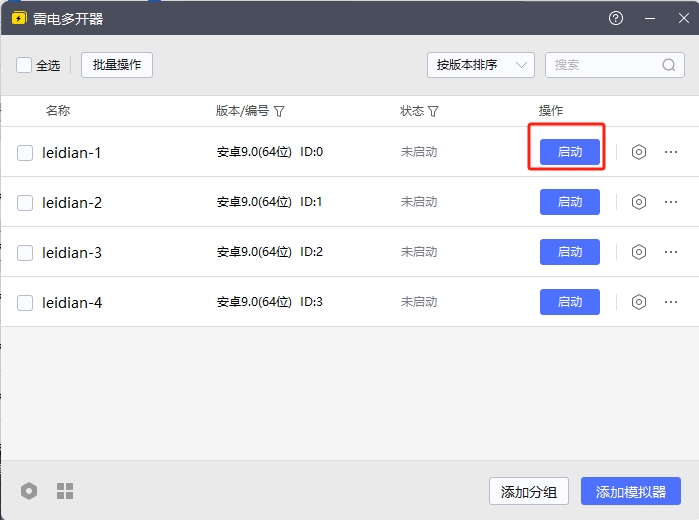Minimize the 雷电多开器 window
Viewport: 699px width, 520px height.
[650, 18]
